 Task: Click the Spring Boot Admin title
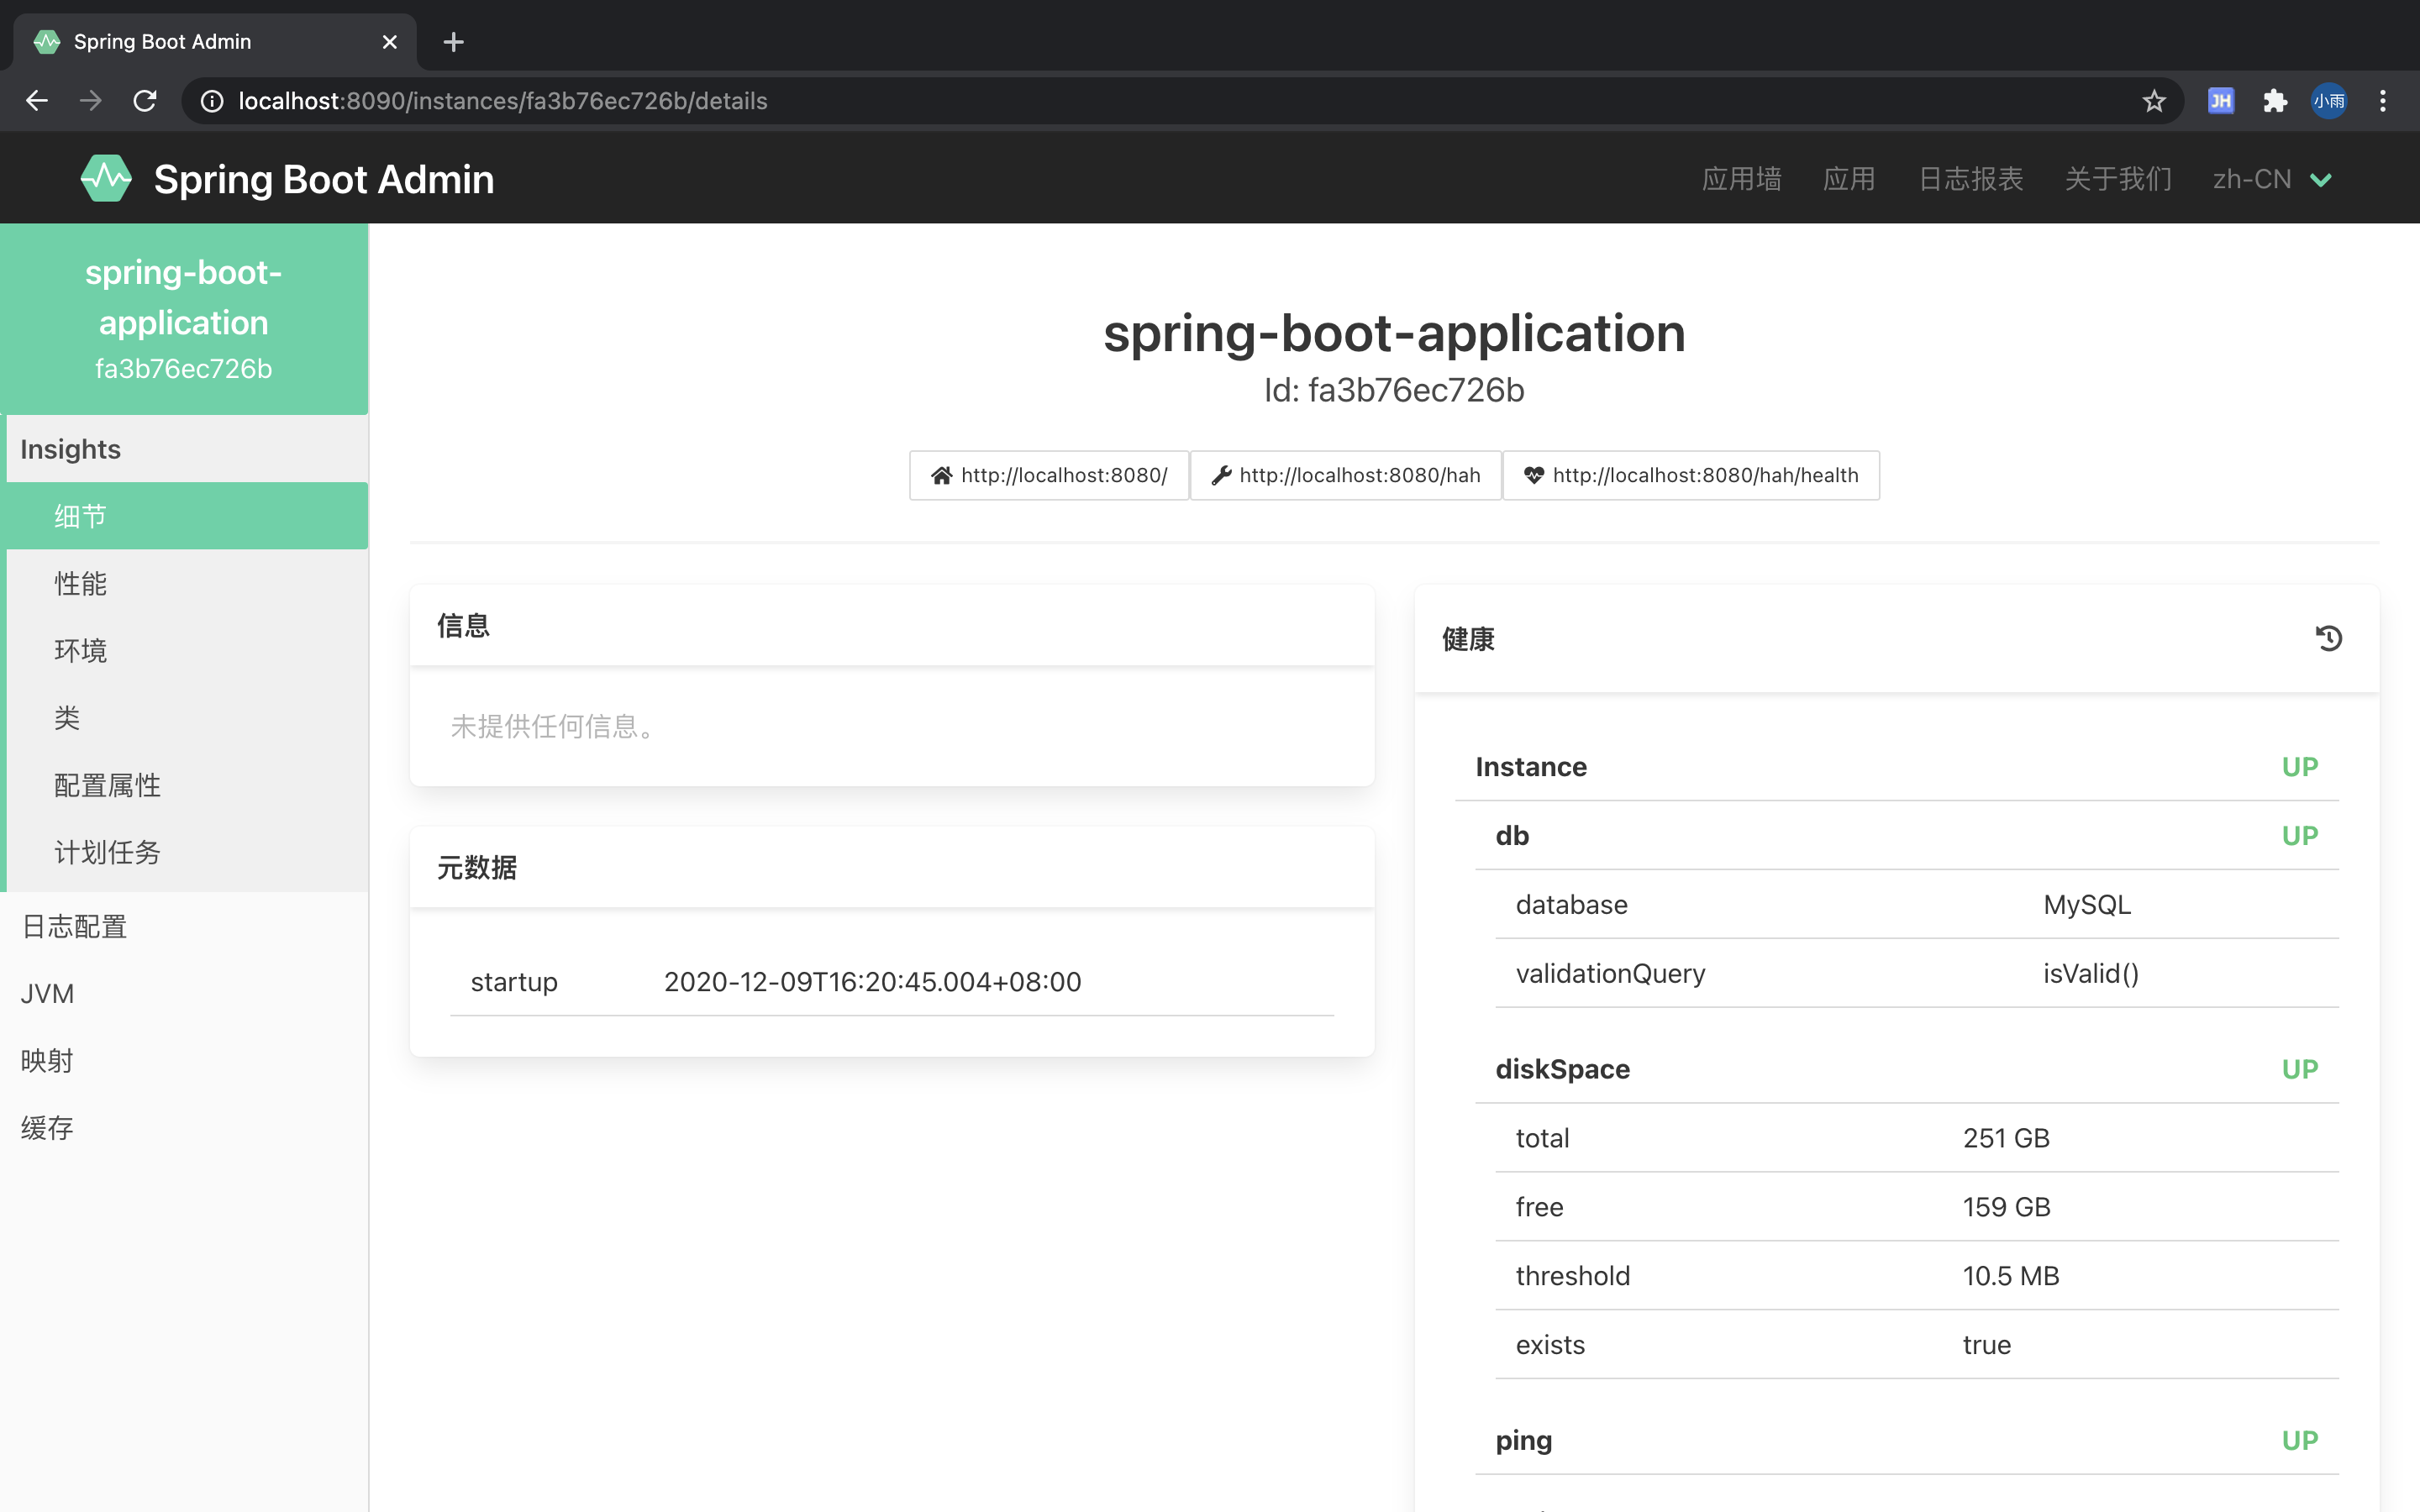pyautogui.click(x=324, y=179)
